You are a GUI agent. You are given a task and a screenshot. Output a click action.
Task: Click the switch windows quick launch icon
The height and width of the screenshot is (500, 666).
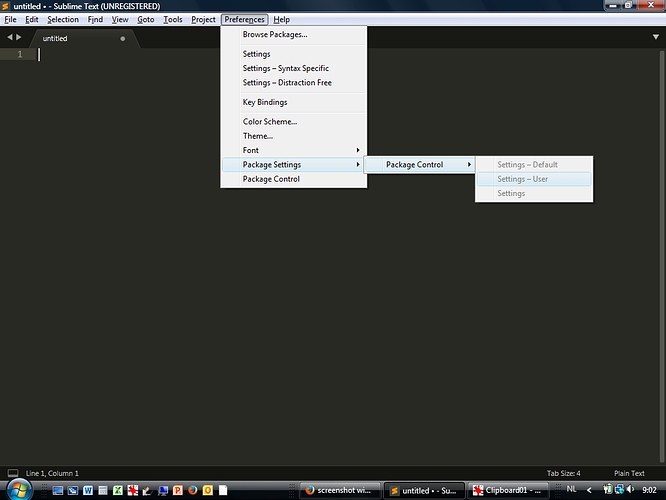coord(73,490)
